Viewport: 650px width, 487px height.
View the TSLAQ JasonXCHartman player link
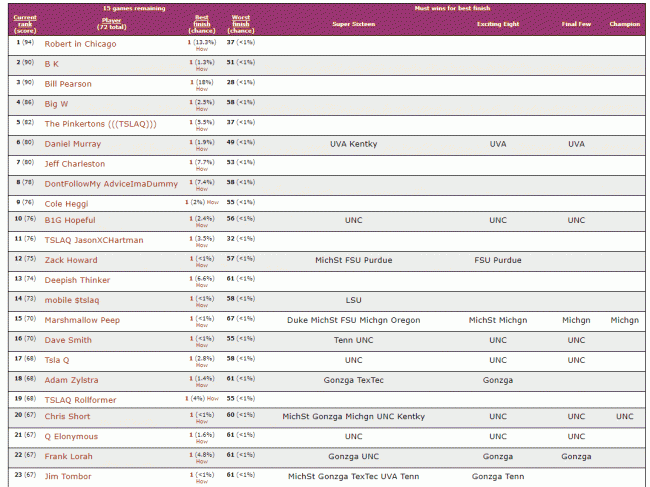(x=94, y=241)
